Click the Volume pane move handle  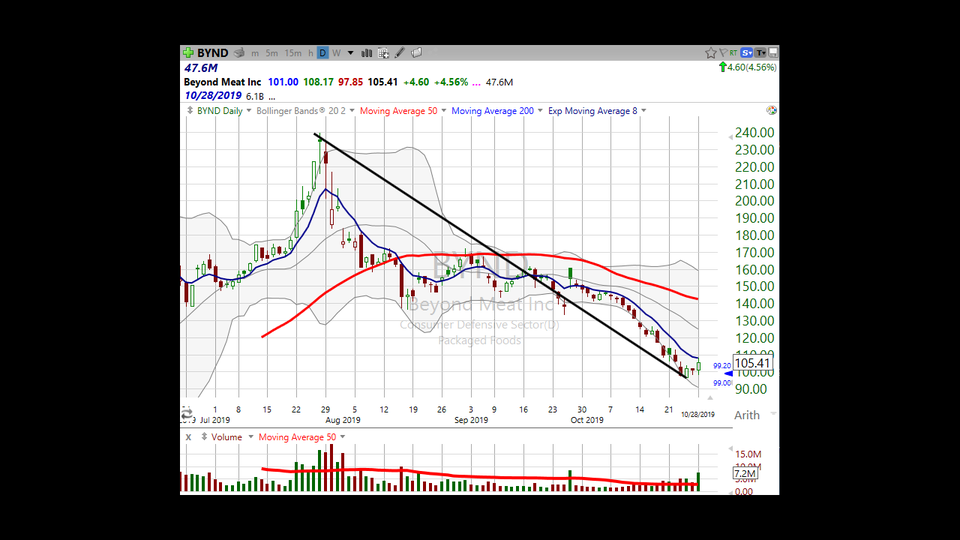click(x=204, y=437)
